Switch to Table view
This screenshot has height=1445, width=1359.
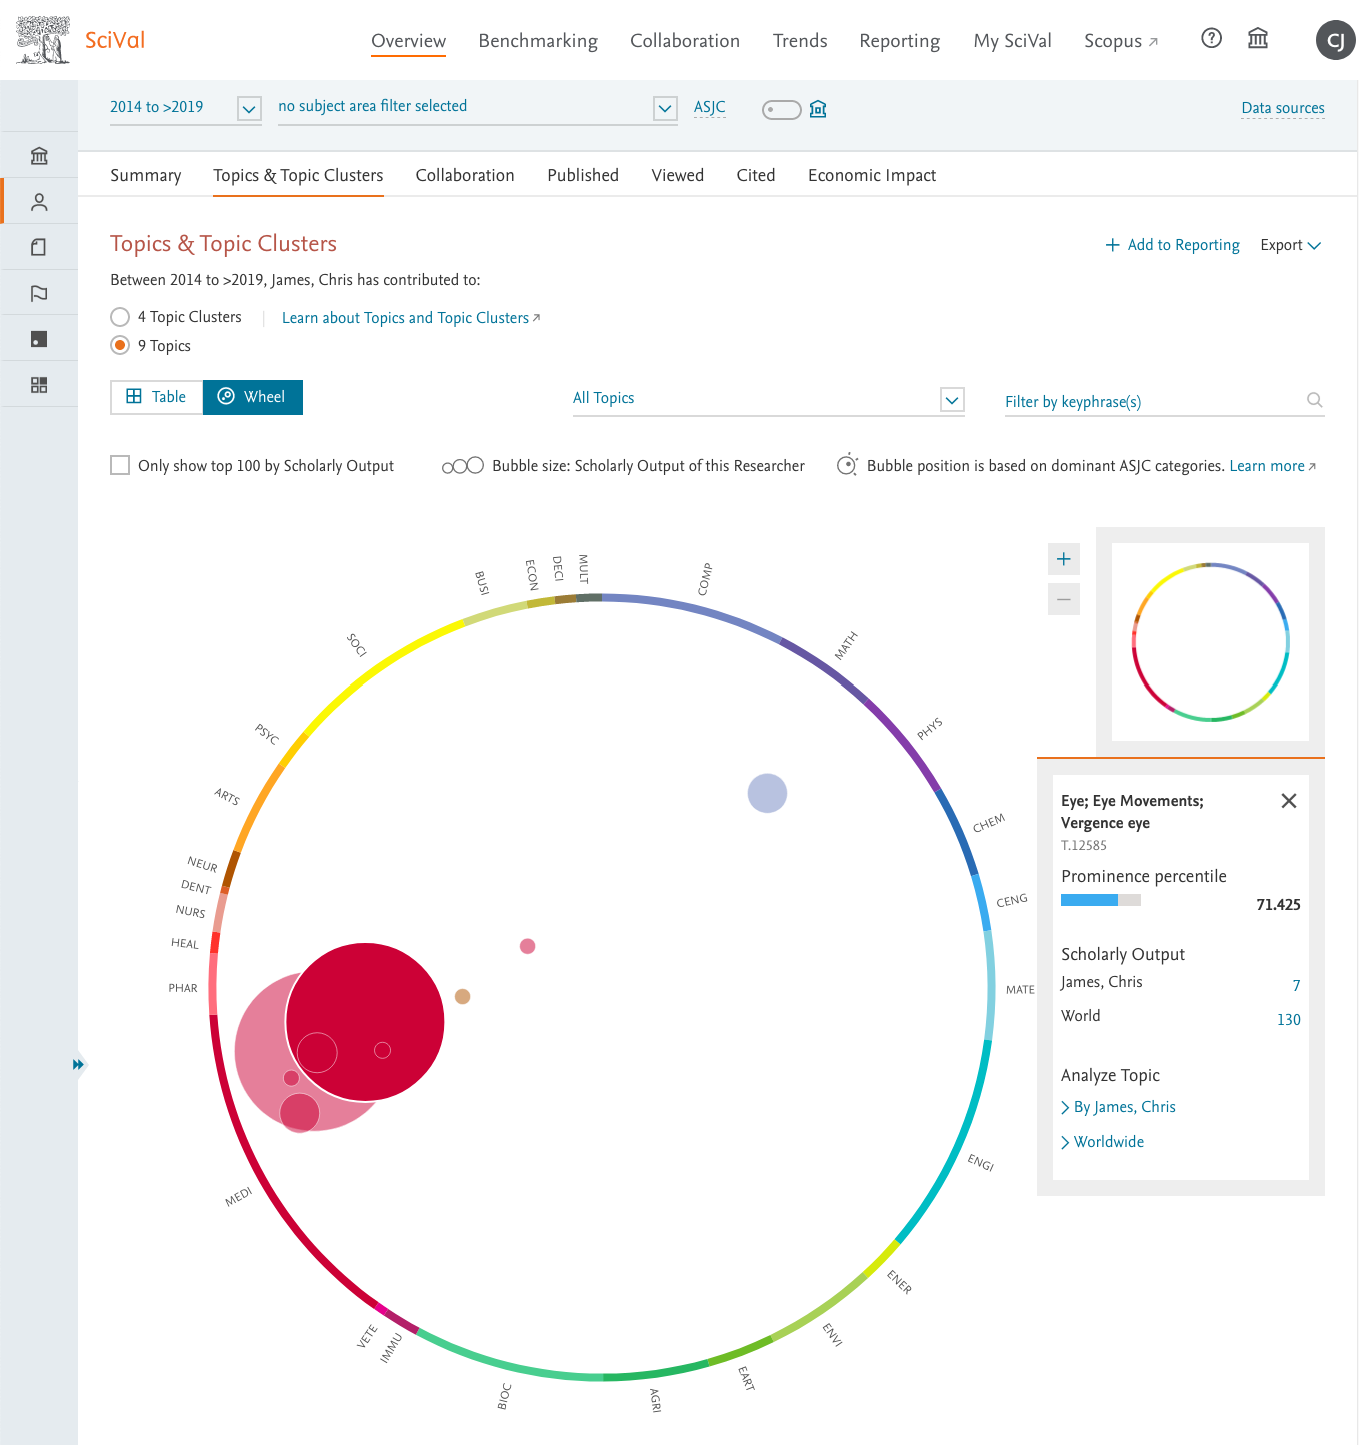coord(157,397)
